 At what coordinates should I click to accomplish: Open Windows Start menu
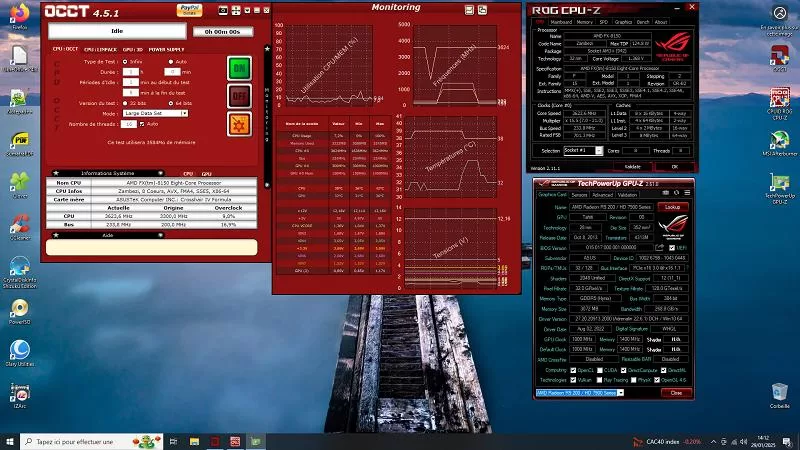(10, 441)
